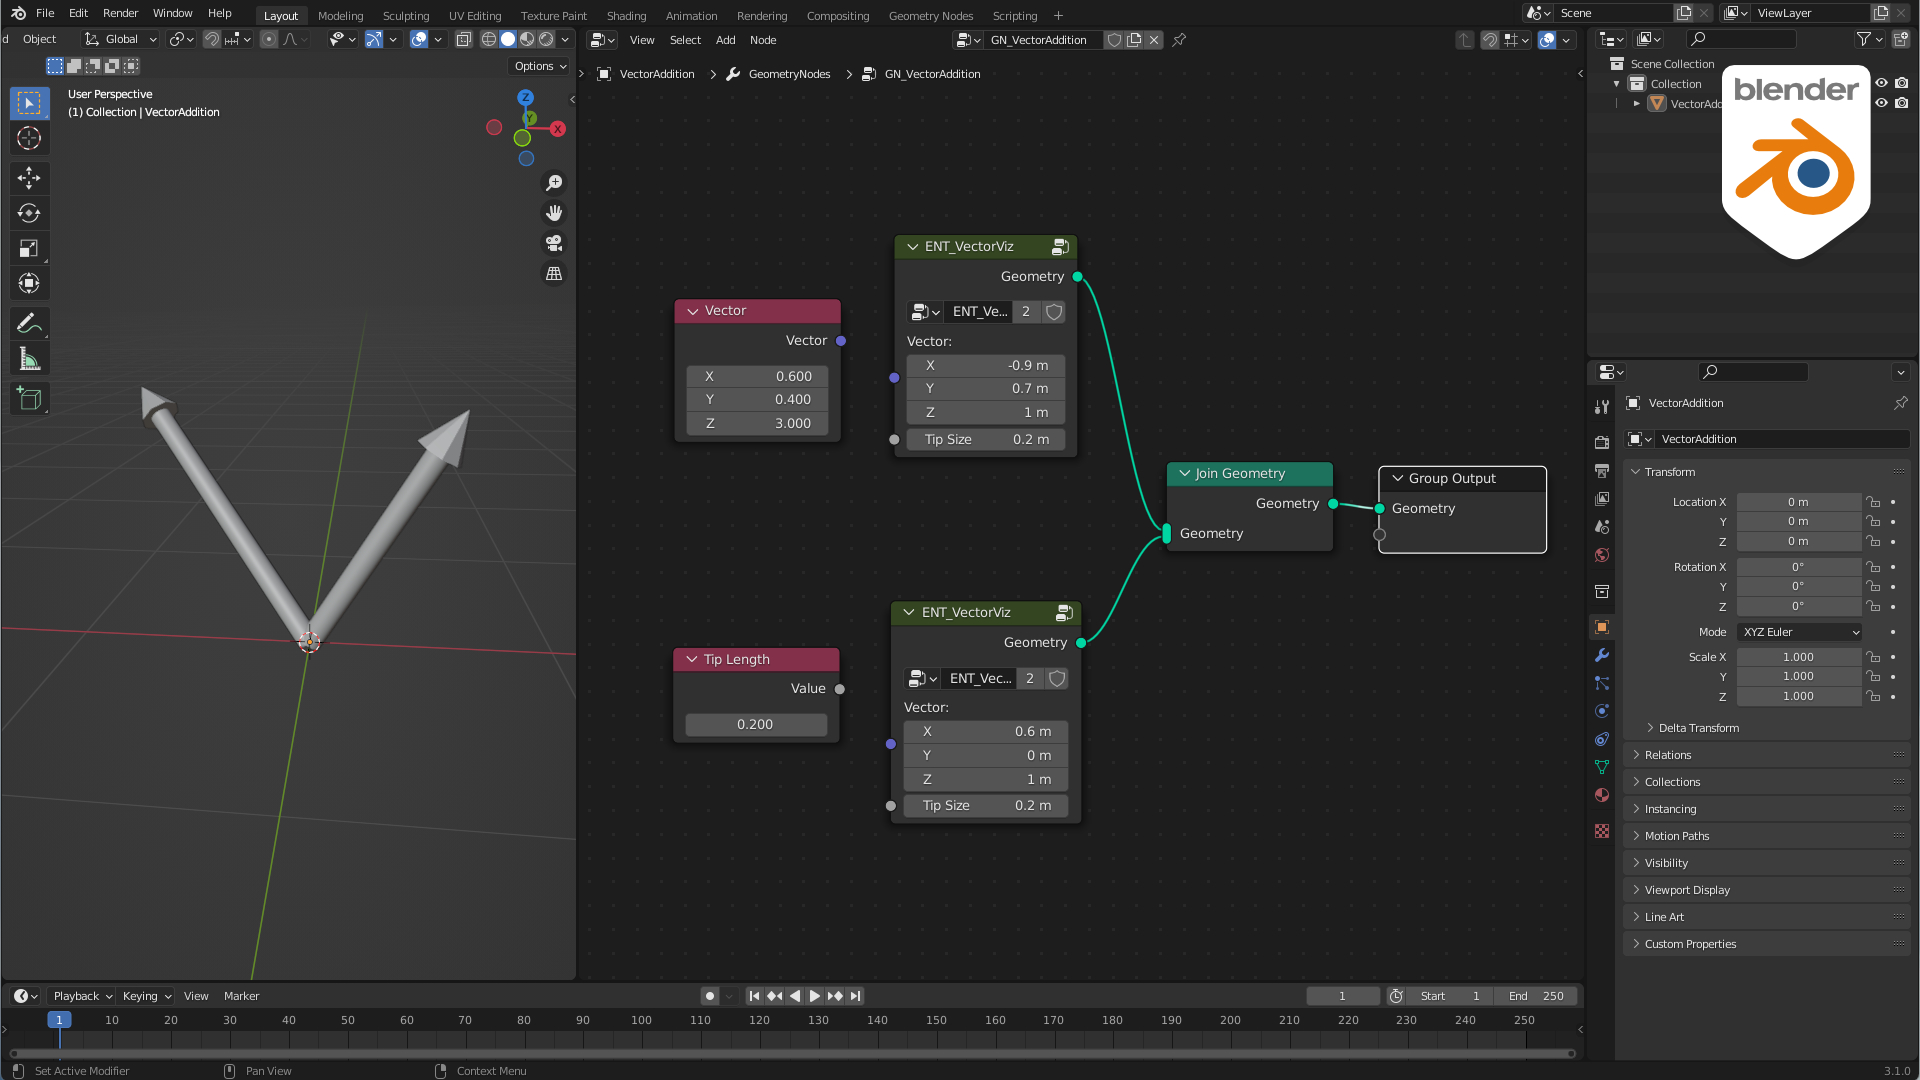This screenshot has height=1080, width=1920.
Task: Select the Move tool
Action: pyautogui.click(x=29, y=178)
